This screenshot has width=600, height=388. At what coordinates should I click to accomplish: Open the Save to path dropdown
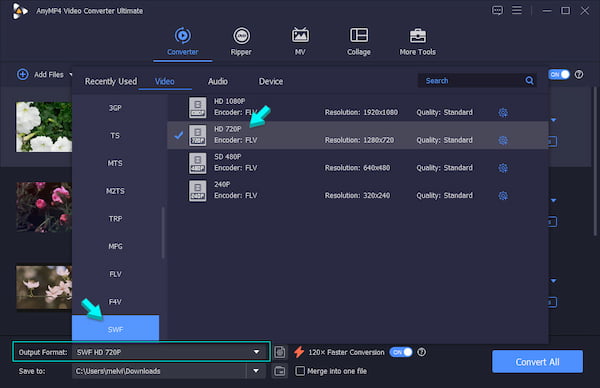pos(256,371)
